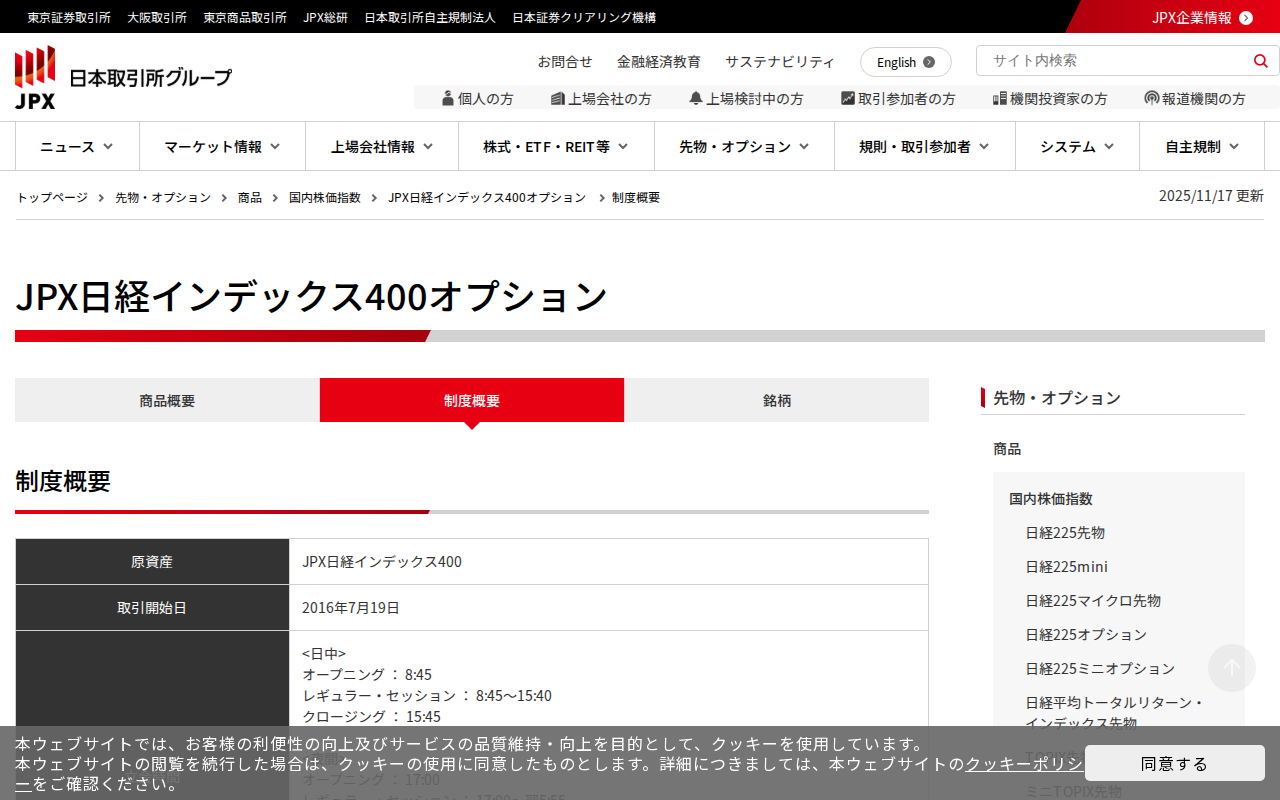Open the サステナビリティ link

click(780, 61)
